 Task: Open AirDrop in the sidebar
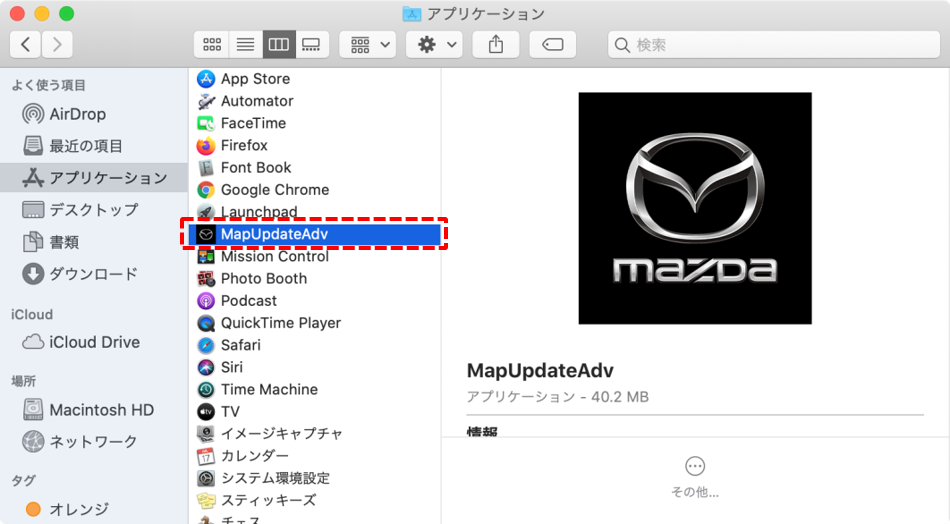click(x=94, y=114)
